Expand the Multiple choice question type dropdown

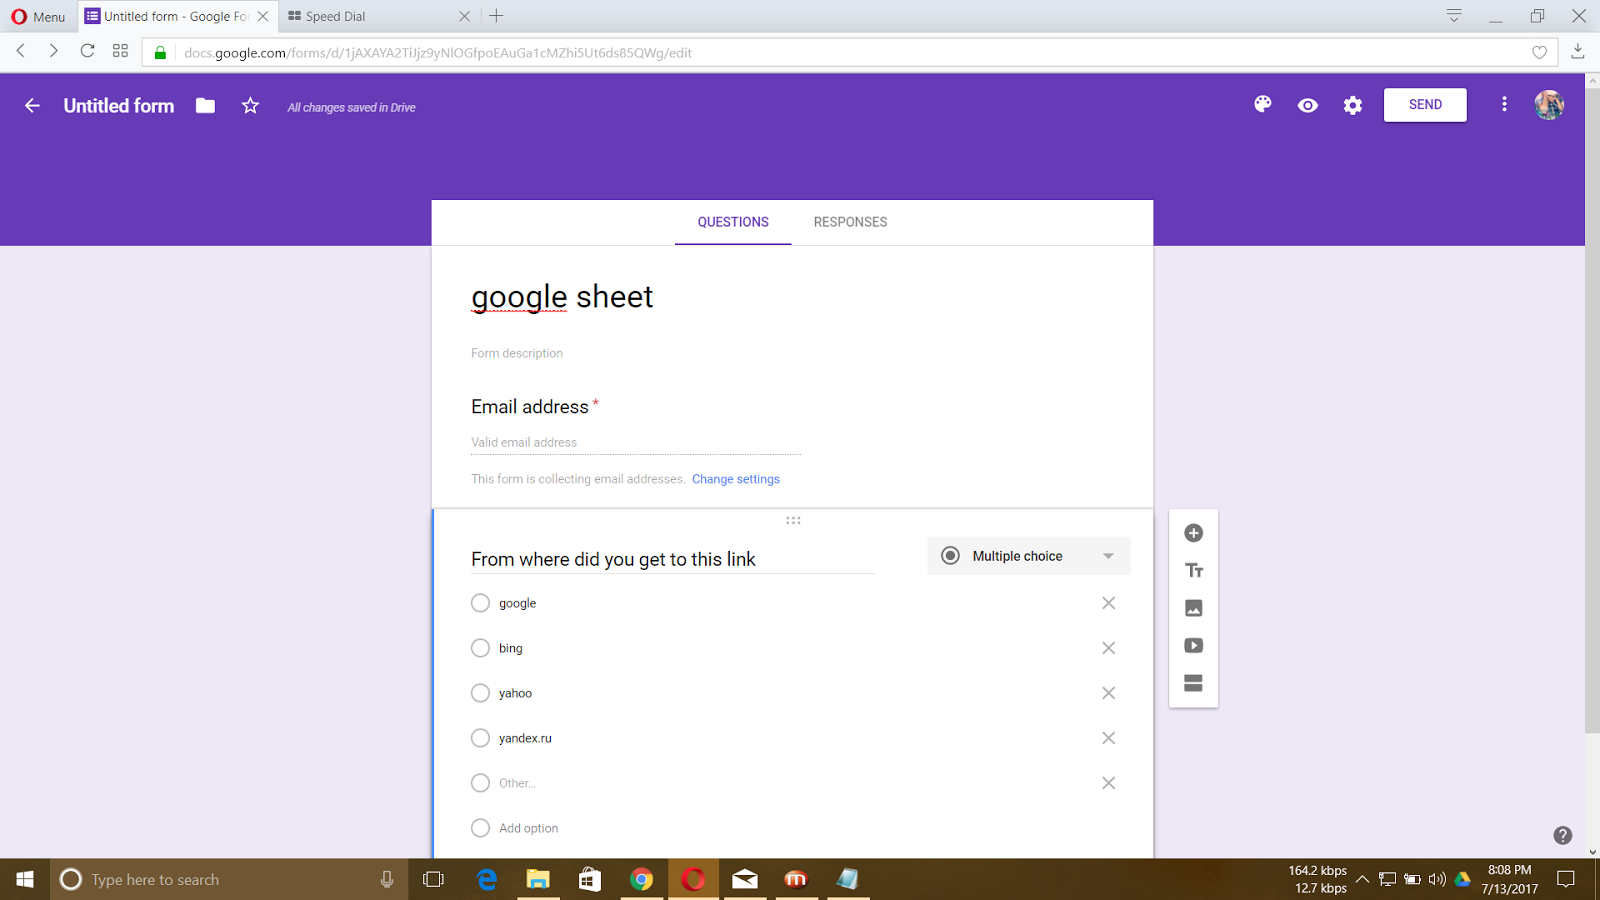tap(1029, 556)
